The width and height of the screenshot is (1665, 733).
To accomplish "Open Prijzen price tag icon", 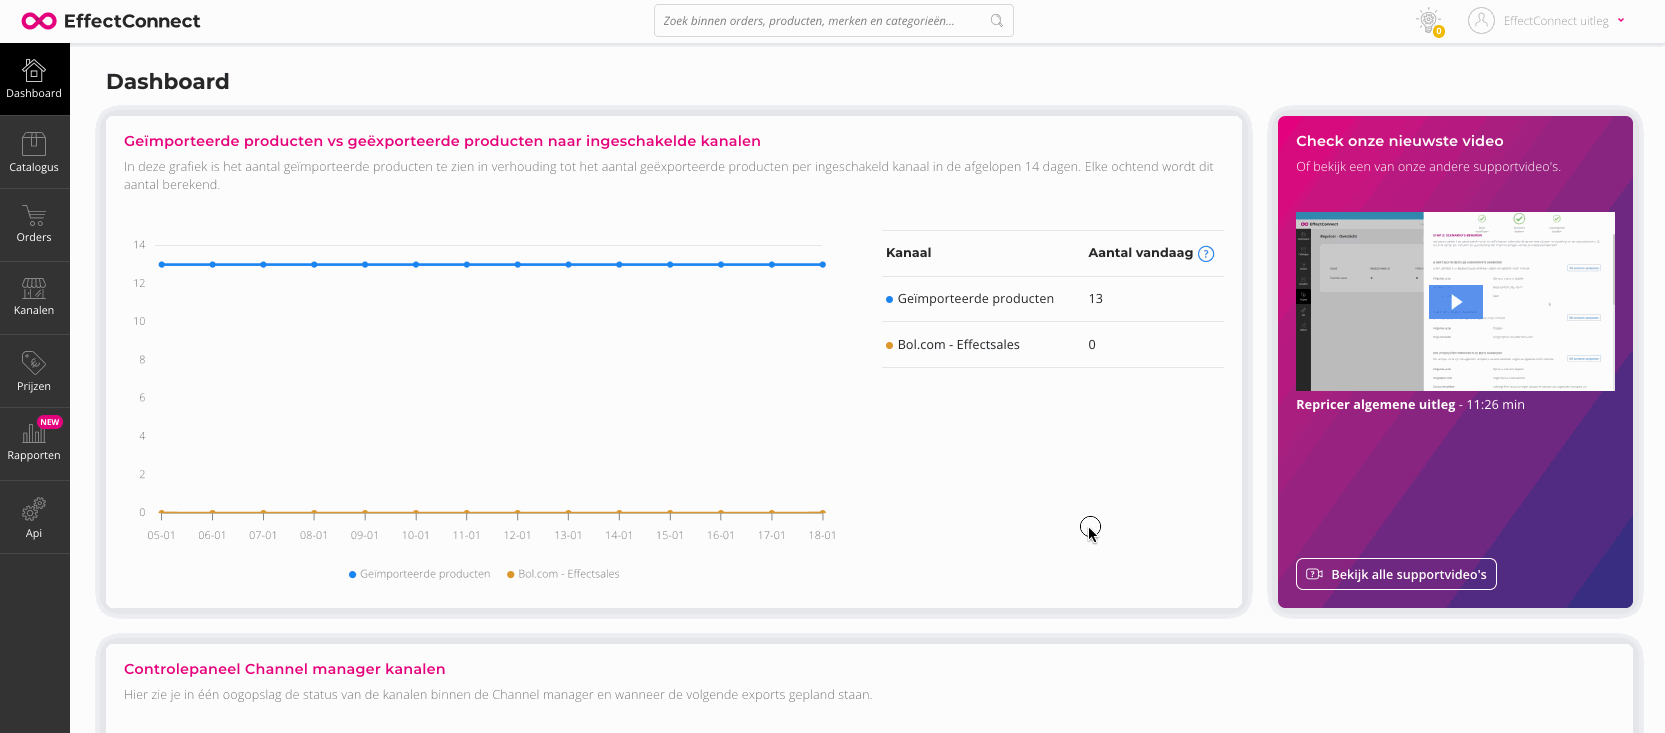I will [x=34, y=362].
